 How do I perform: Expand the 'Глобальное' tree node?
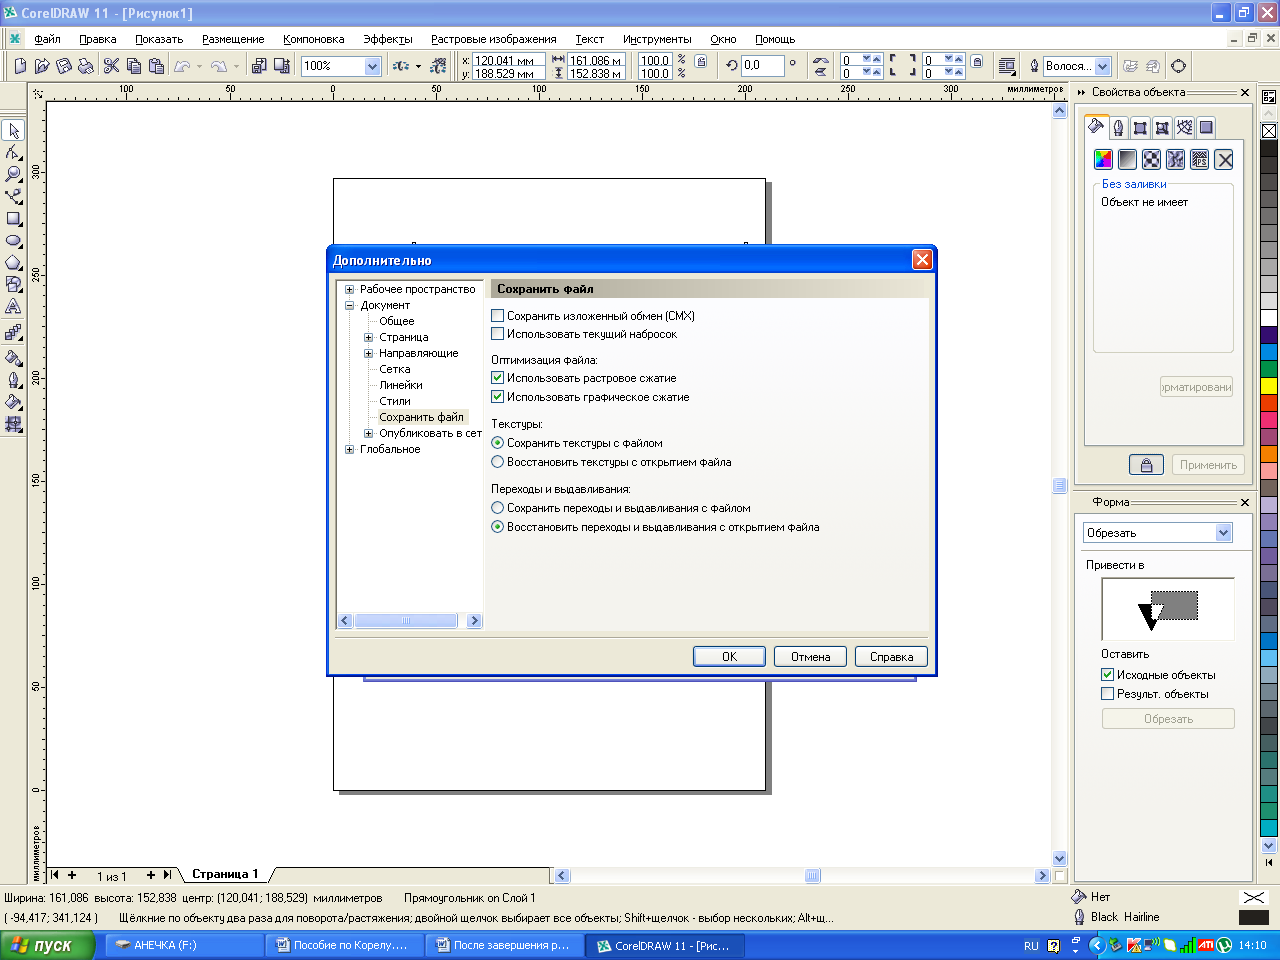coord(350,449)
